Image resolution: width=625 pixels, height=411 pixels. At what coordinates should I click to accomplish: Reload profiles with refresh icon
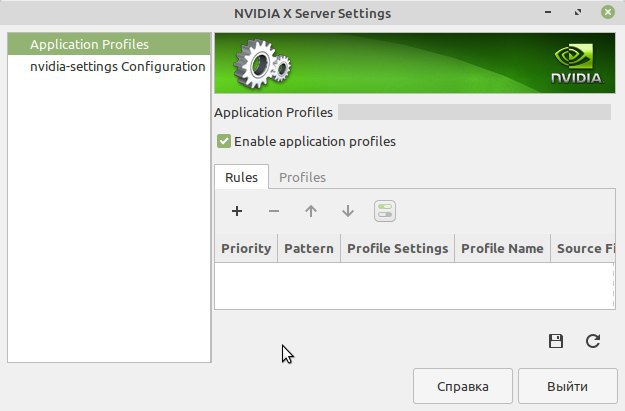(593, 341)
